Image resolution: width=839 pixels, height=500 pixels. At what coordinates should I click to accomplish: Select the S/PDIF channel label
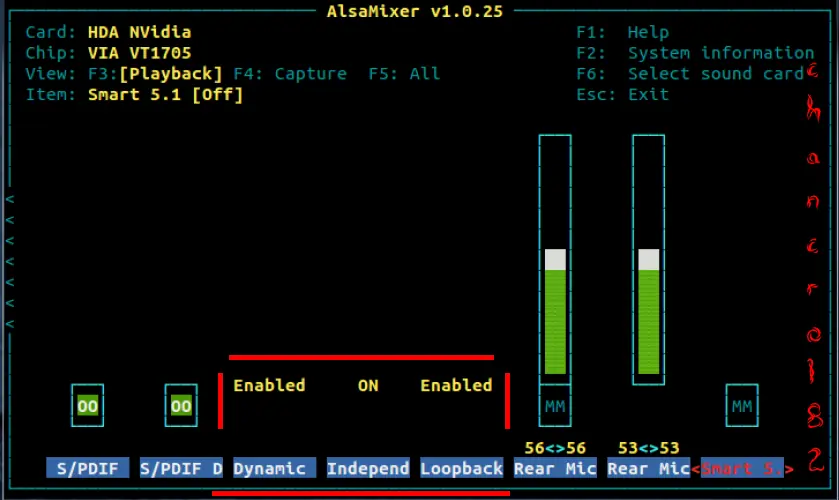point(87,468)
